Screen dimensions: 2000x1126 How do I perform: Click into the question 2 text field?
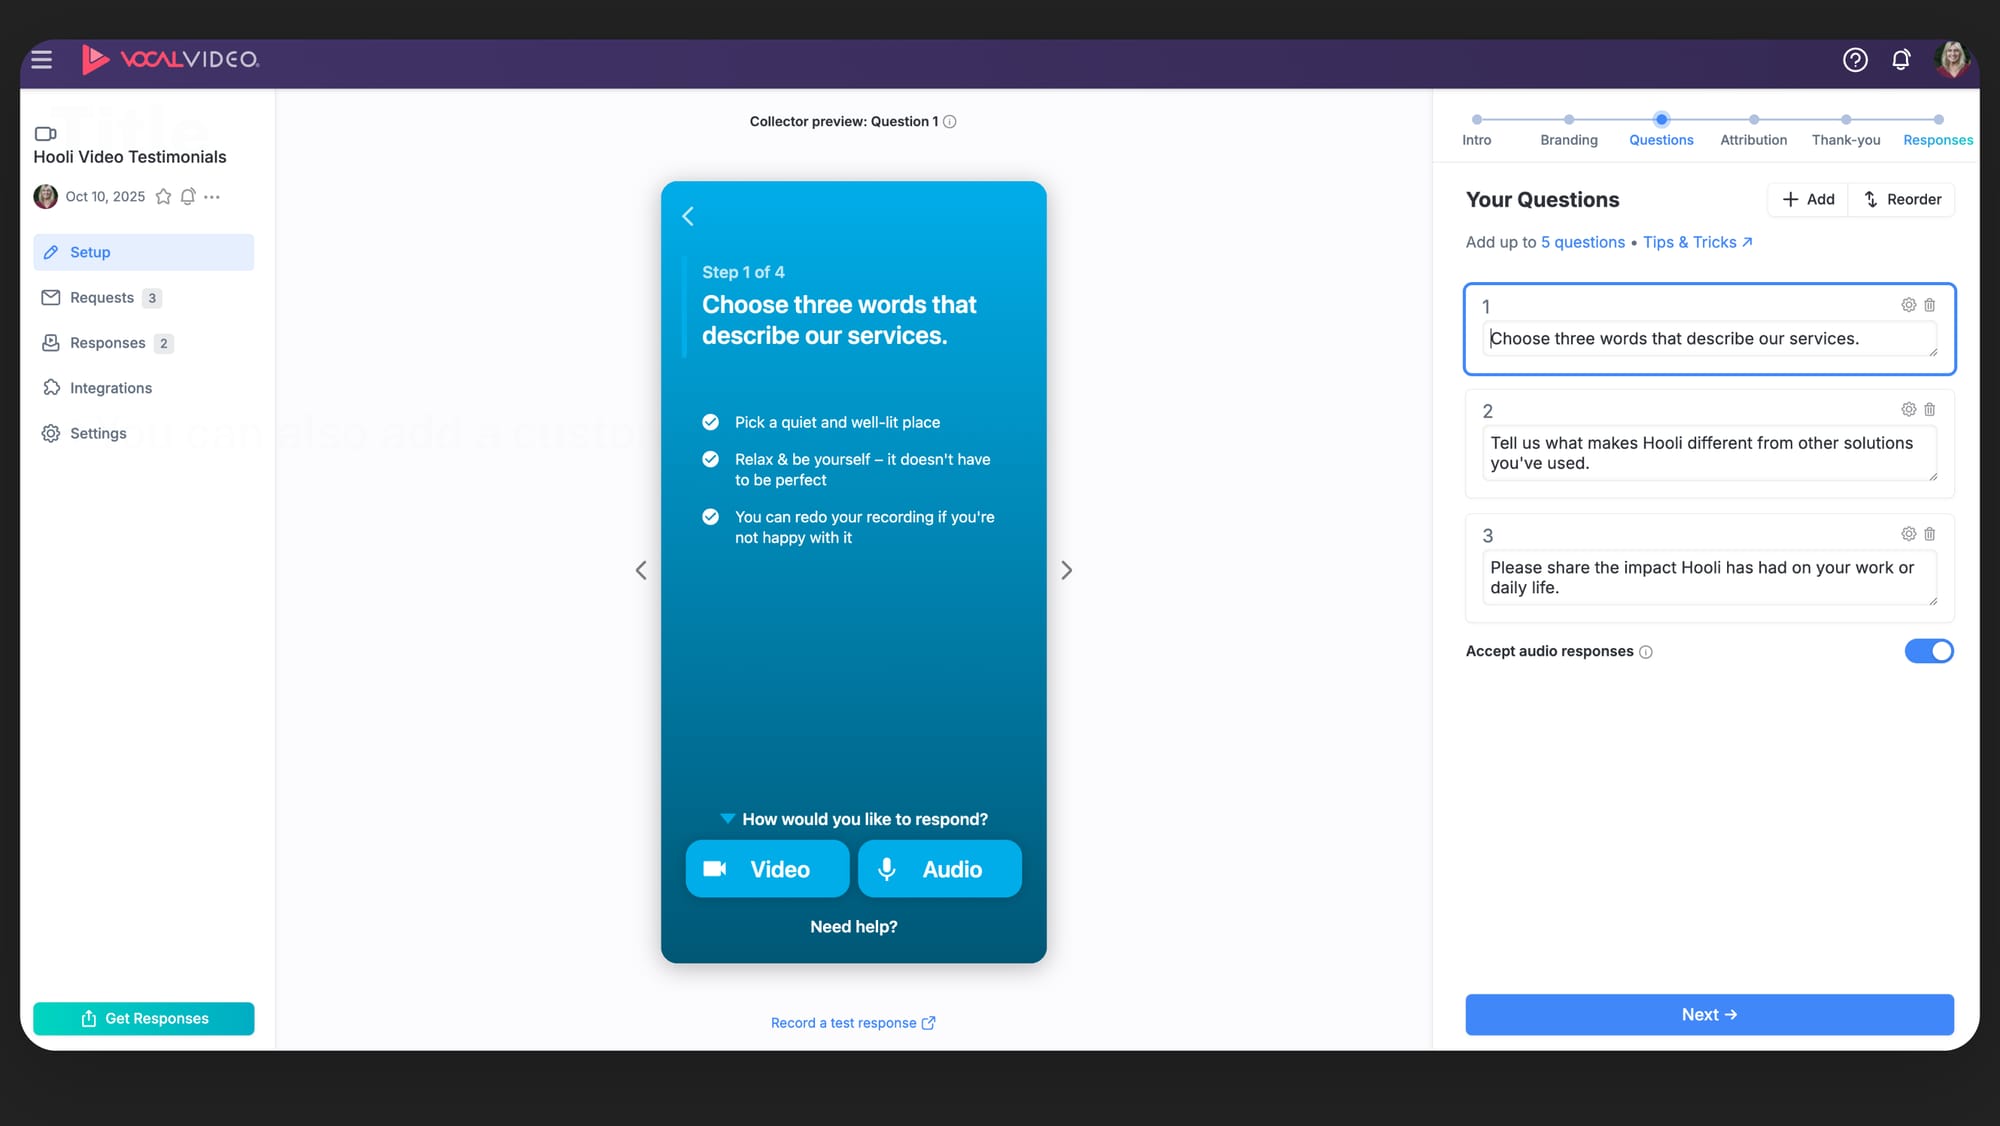pos(1708,453)
